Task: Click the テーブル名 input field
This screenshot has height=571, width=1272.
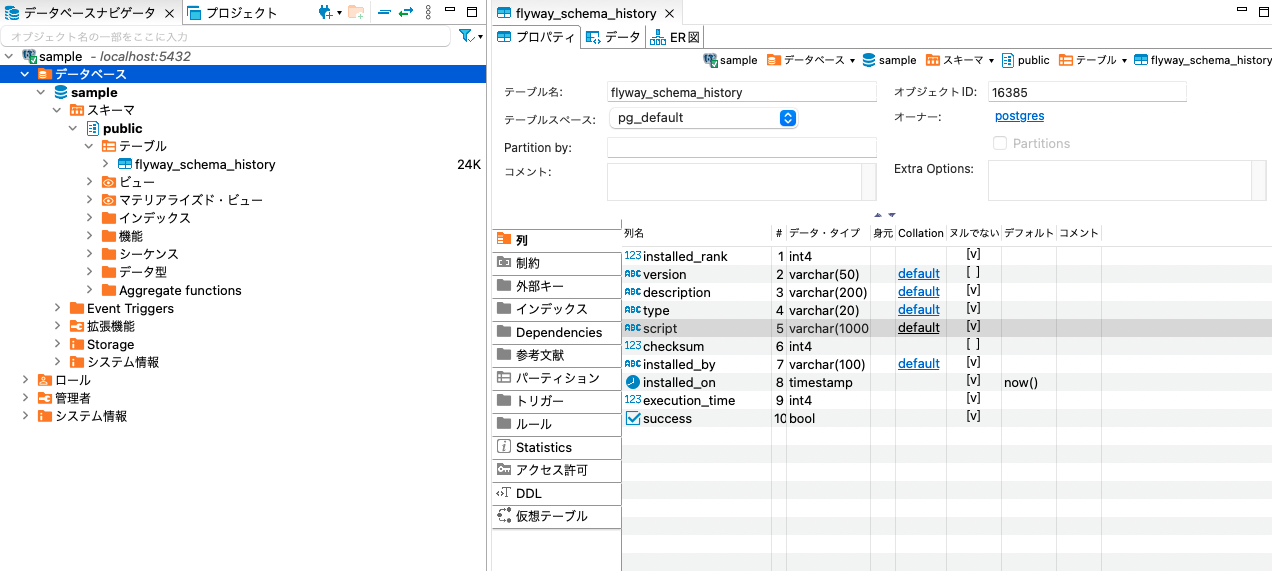Action: (x=741, y=92)
